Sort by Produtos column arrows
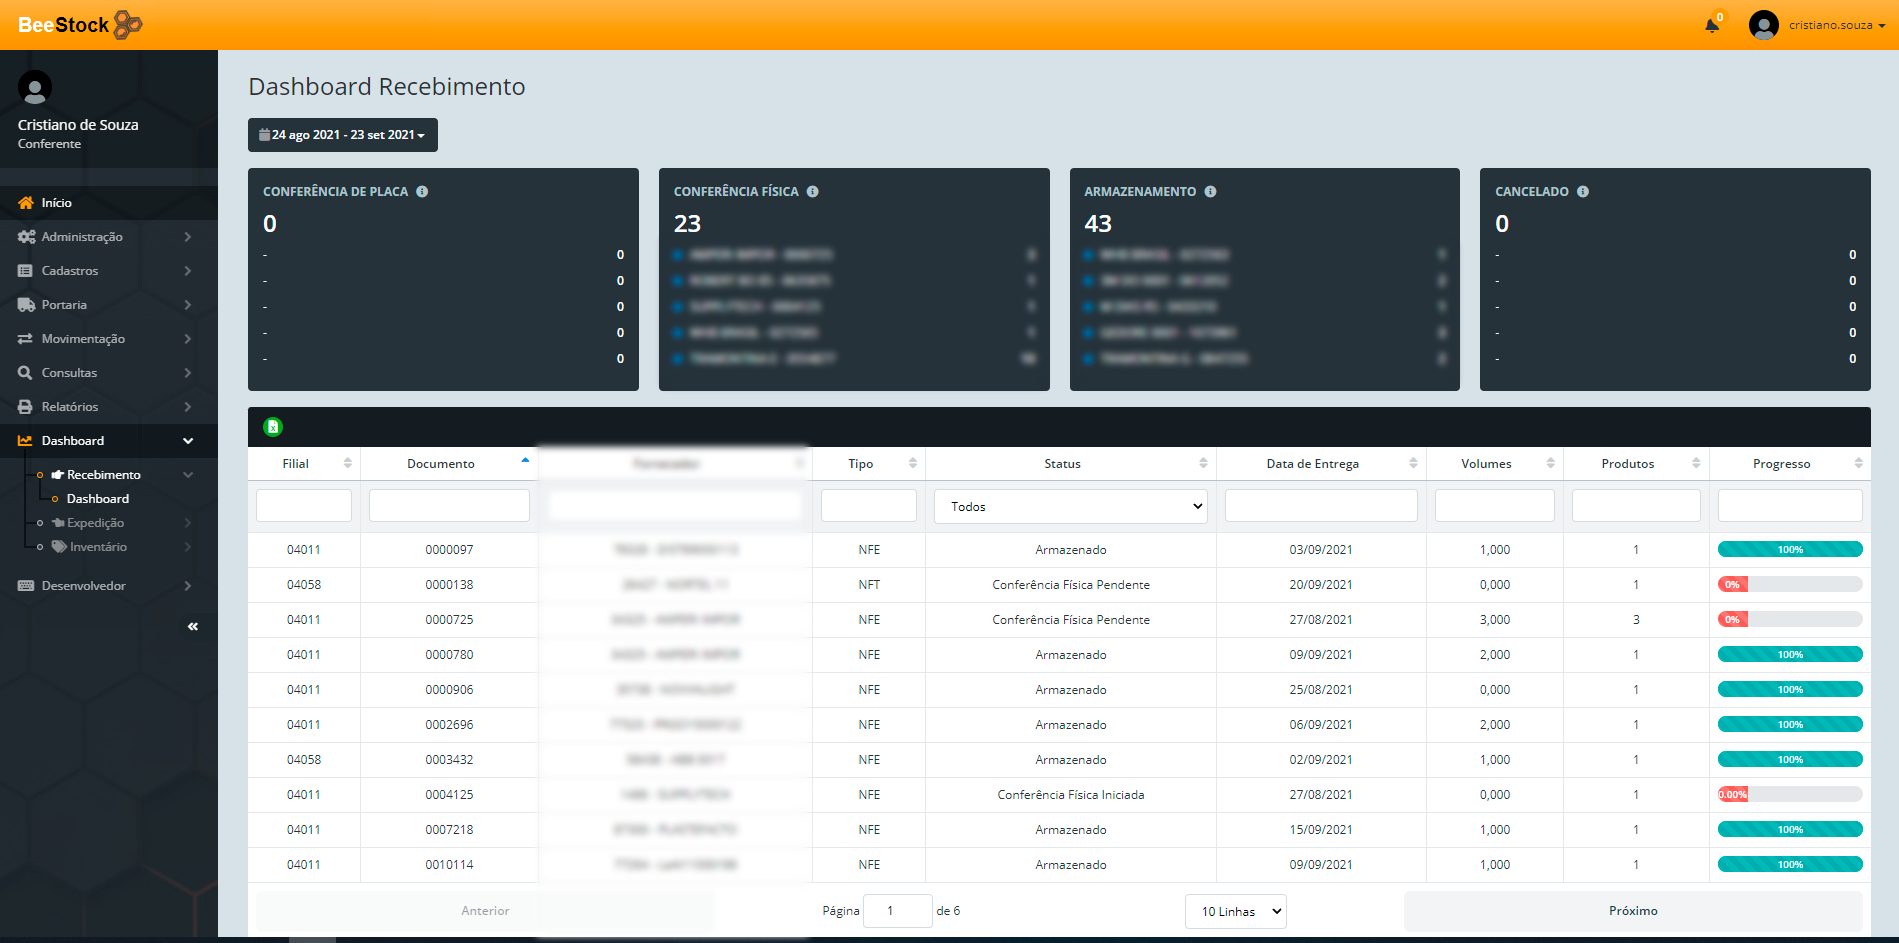 tap(1696, 463)
